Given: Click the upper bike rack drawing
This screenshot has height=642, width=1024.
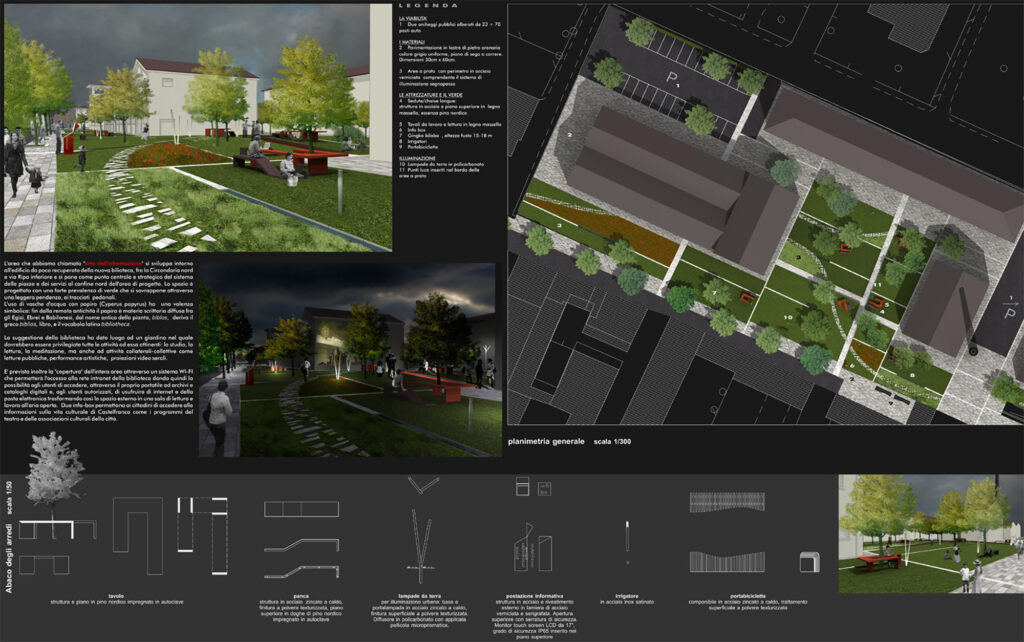Looking at the screenshot, I should (727, 502).
